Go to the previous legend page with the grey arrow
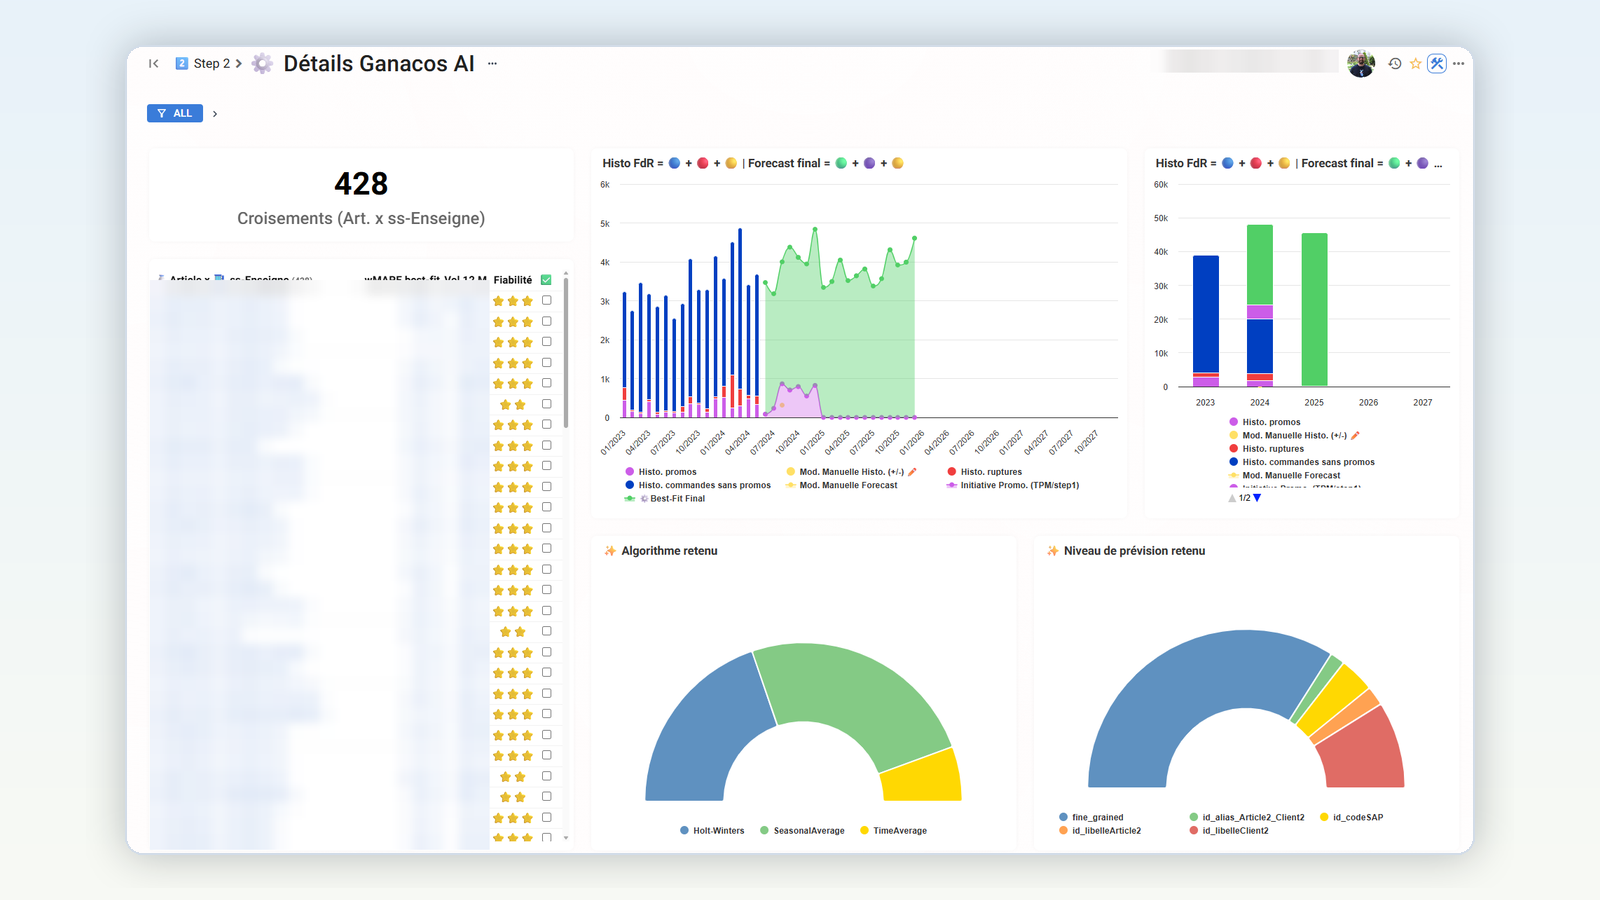The height and width of the screenshot is (900, 1600). click(1232, 498)
